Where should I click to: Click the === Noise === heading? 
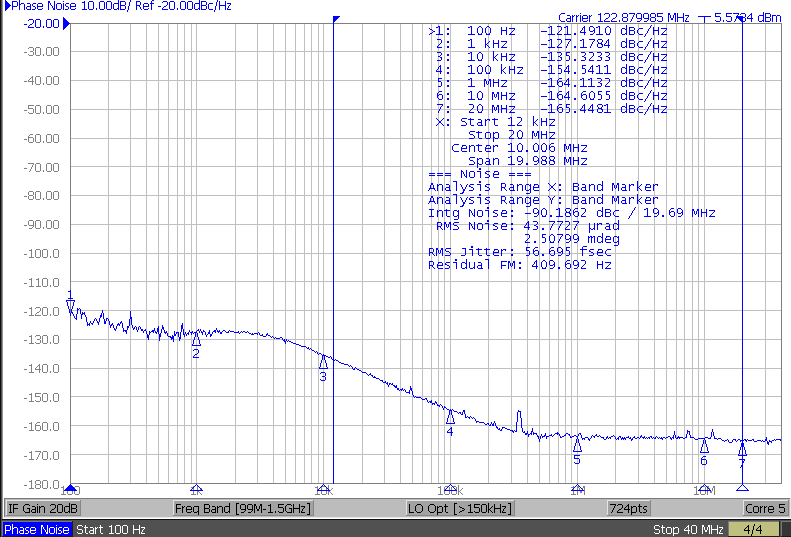[479, 174]
